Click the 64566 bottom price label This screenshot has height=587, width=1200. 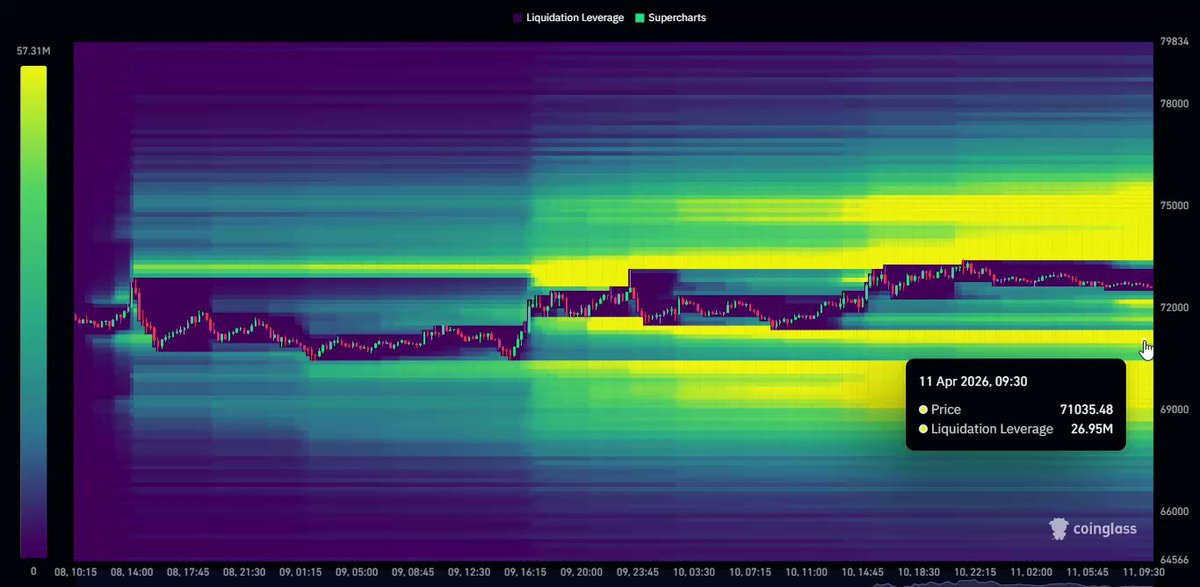1174,560
